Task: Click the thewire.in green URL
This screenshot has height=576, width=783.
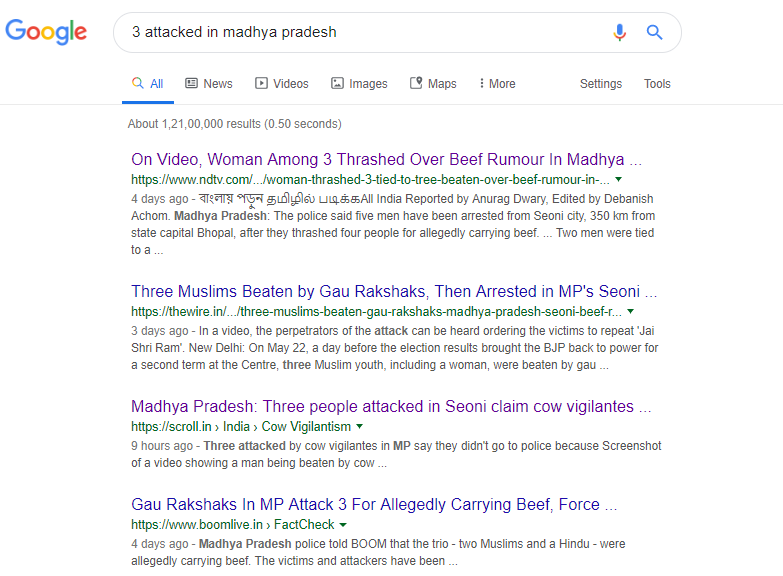Action: point(376,311)
